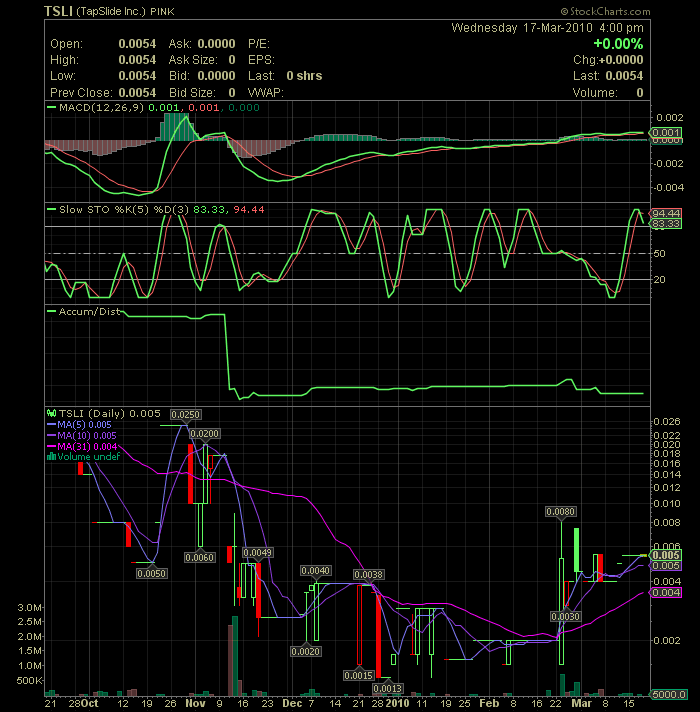
Task: Click the magenta 0.004 MA axis tag
Action: 666,593
